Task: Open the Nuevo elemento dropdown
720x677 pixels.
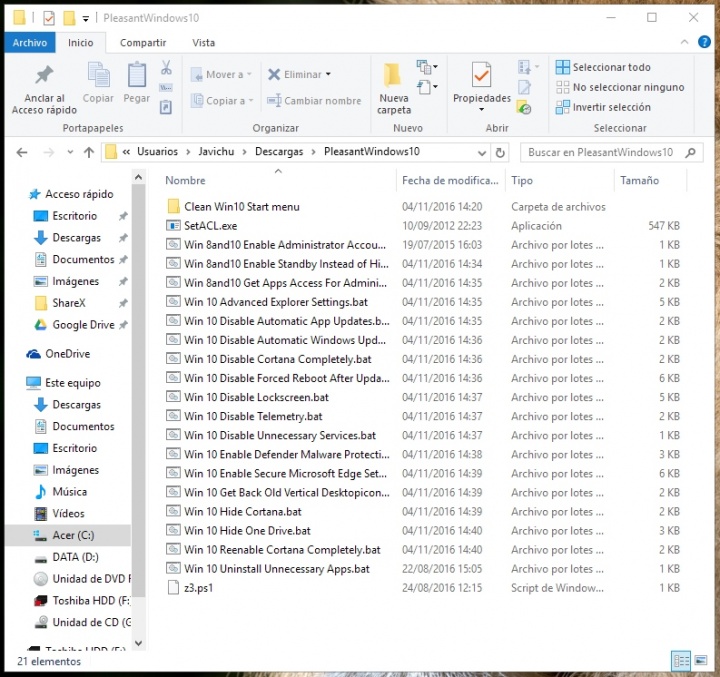Action: point(427,67)
